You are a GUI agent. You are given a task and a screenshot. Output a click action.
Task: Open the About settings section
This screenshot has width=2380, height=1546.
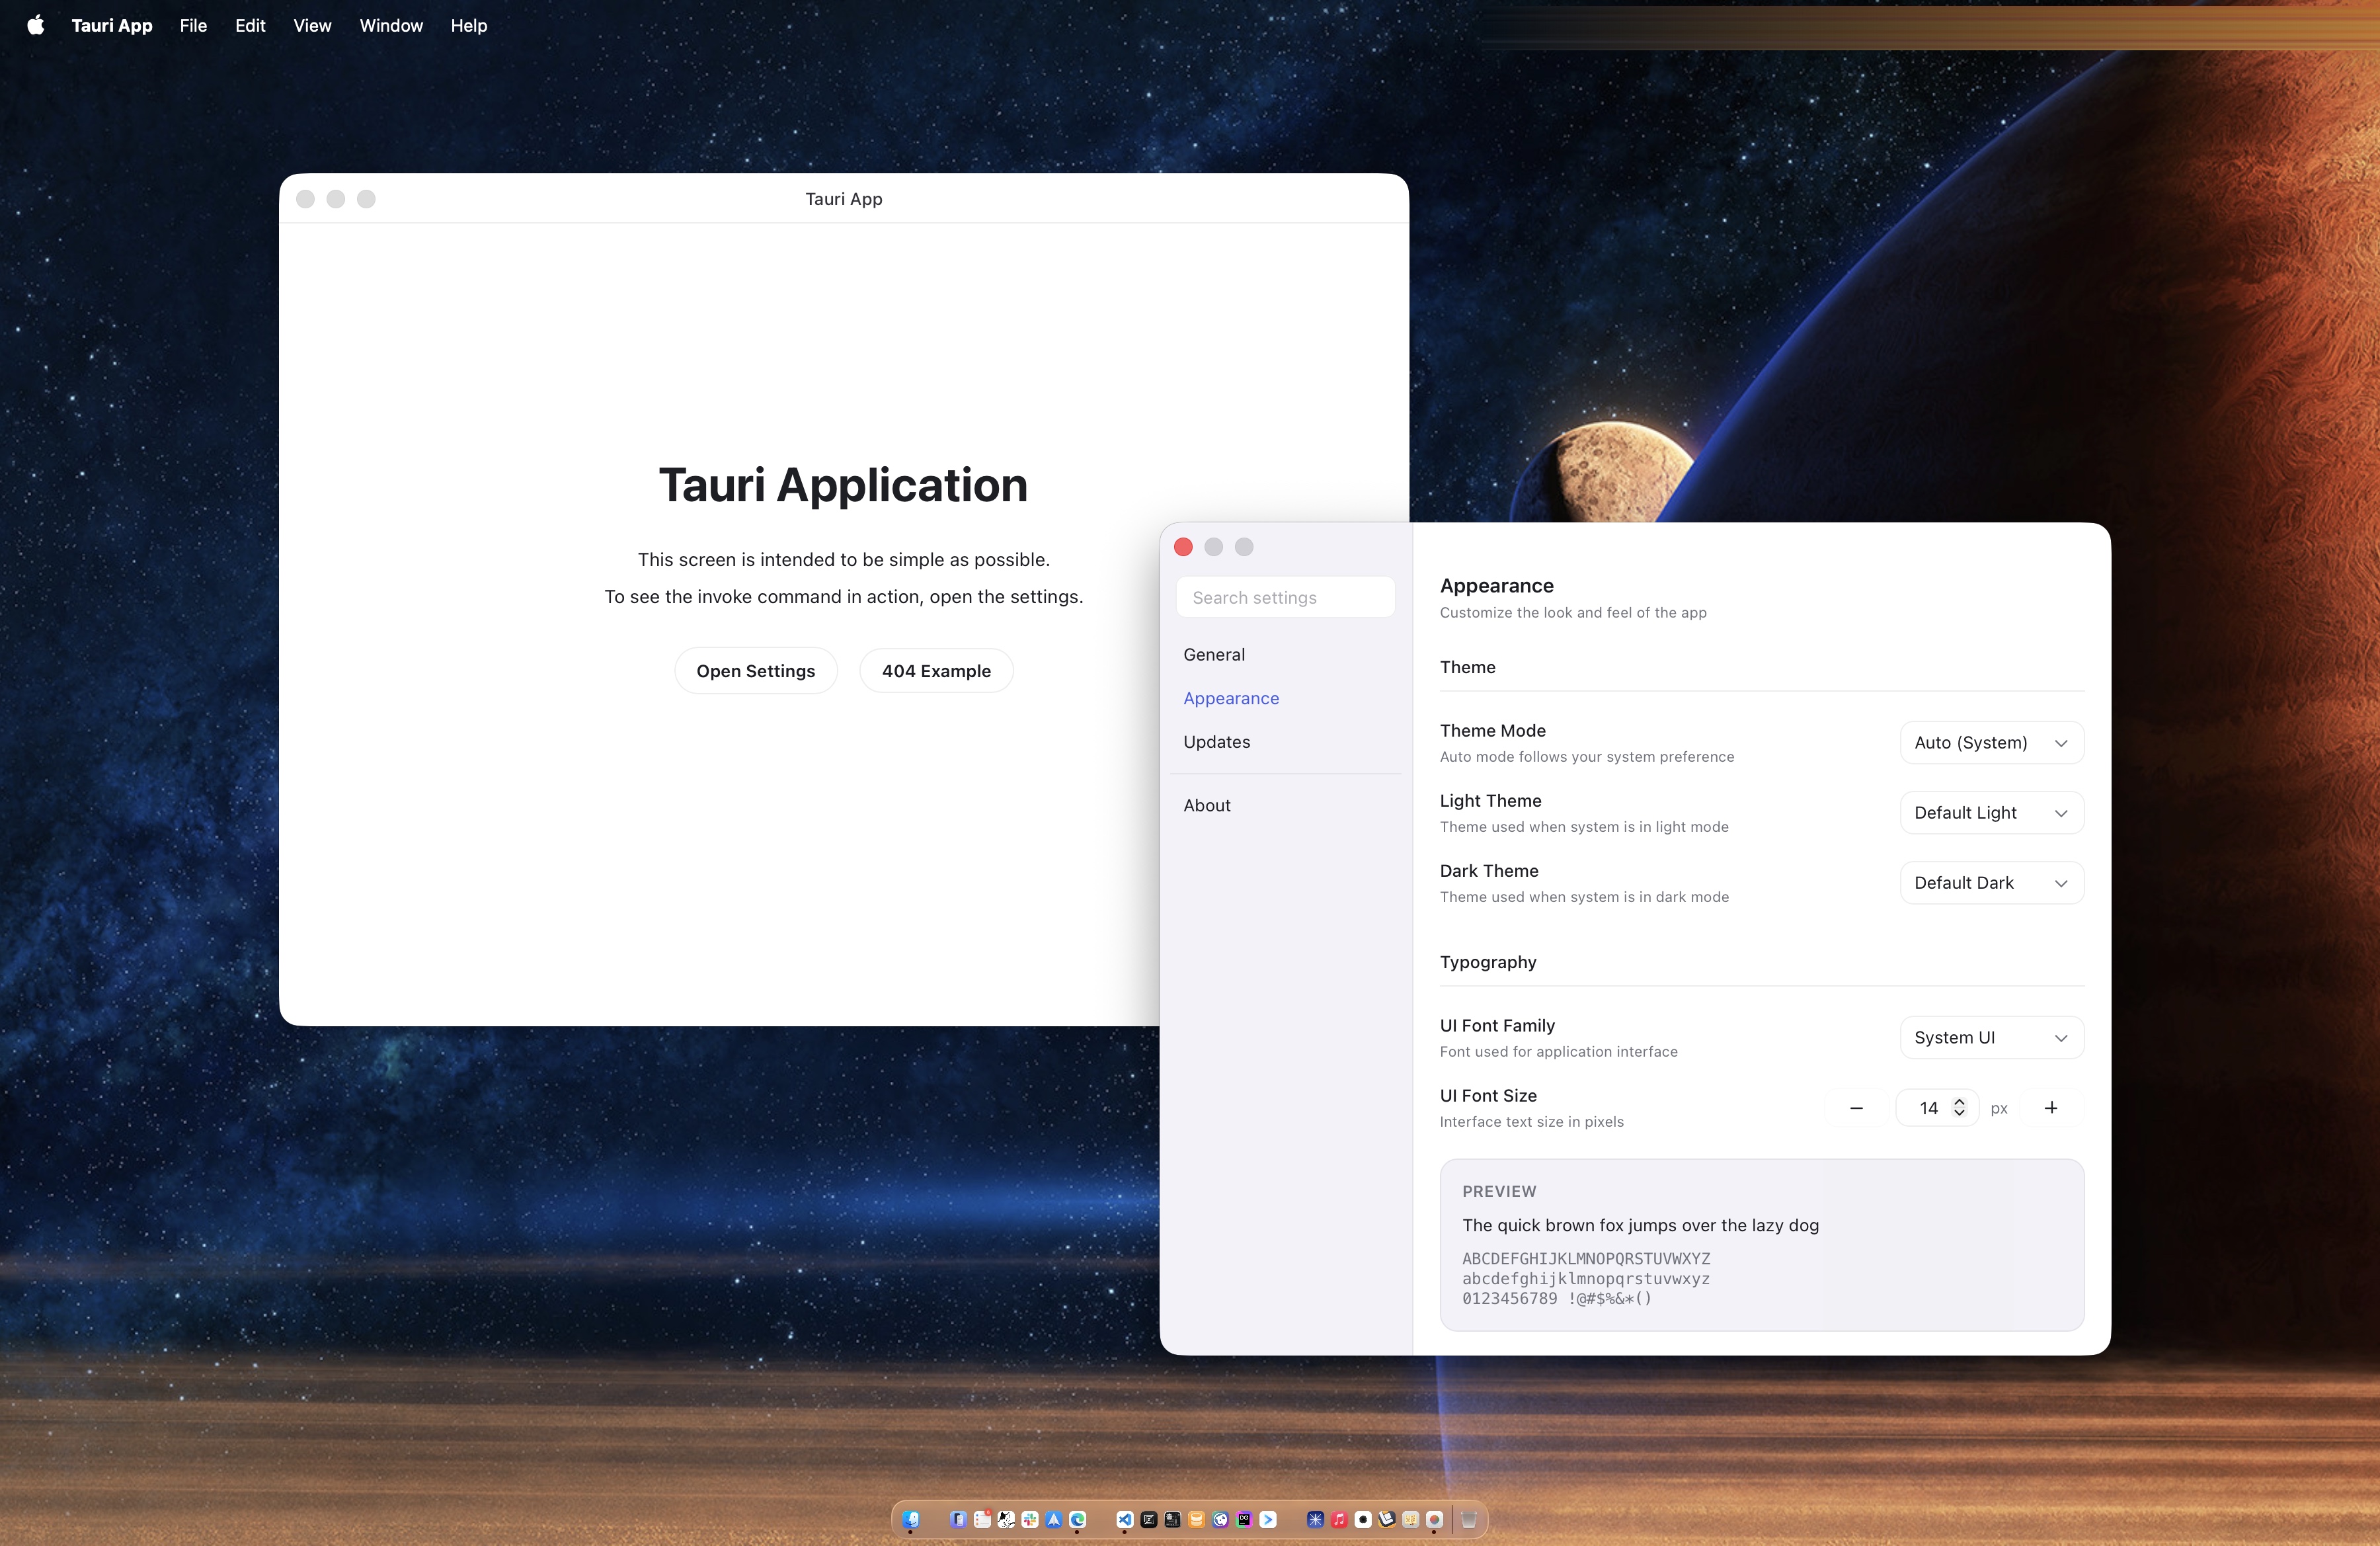pyautogui.click(x=1286, y=805)
